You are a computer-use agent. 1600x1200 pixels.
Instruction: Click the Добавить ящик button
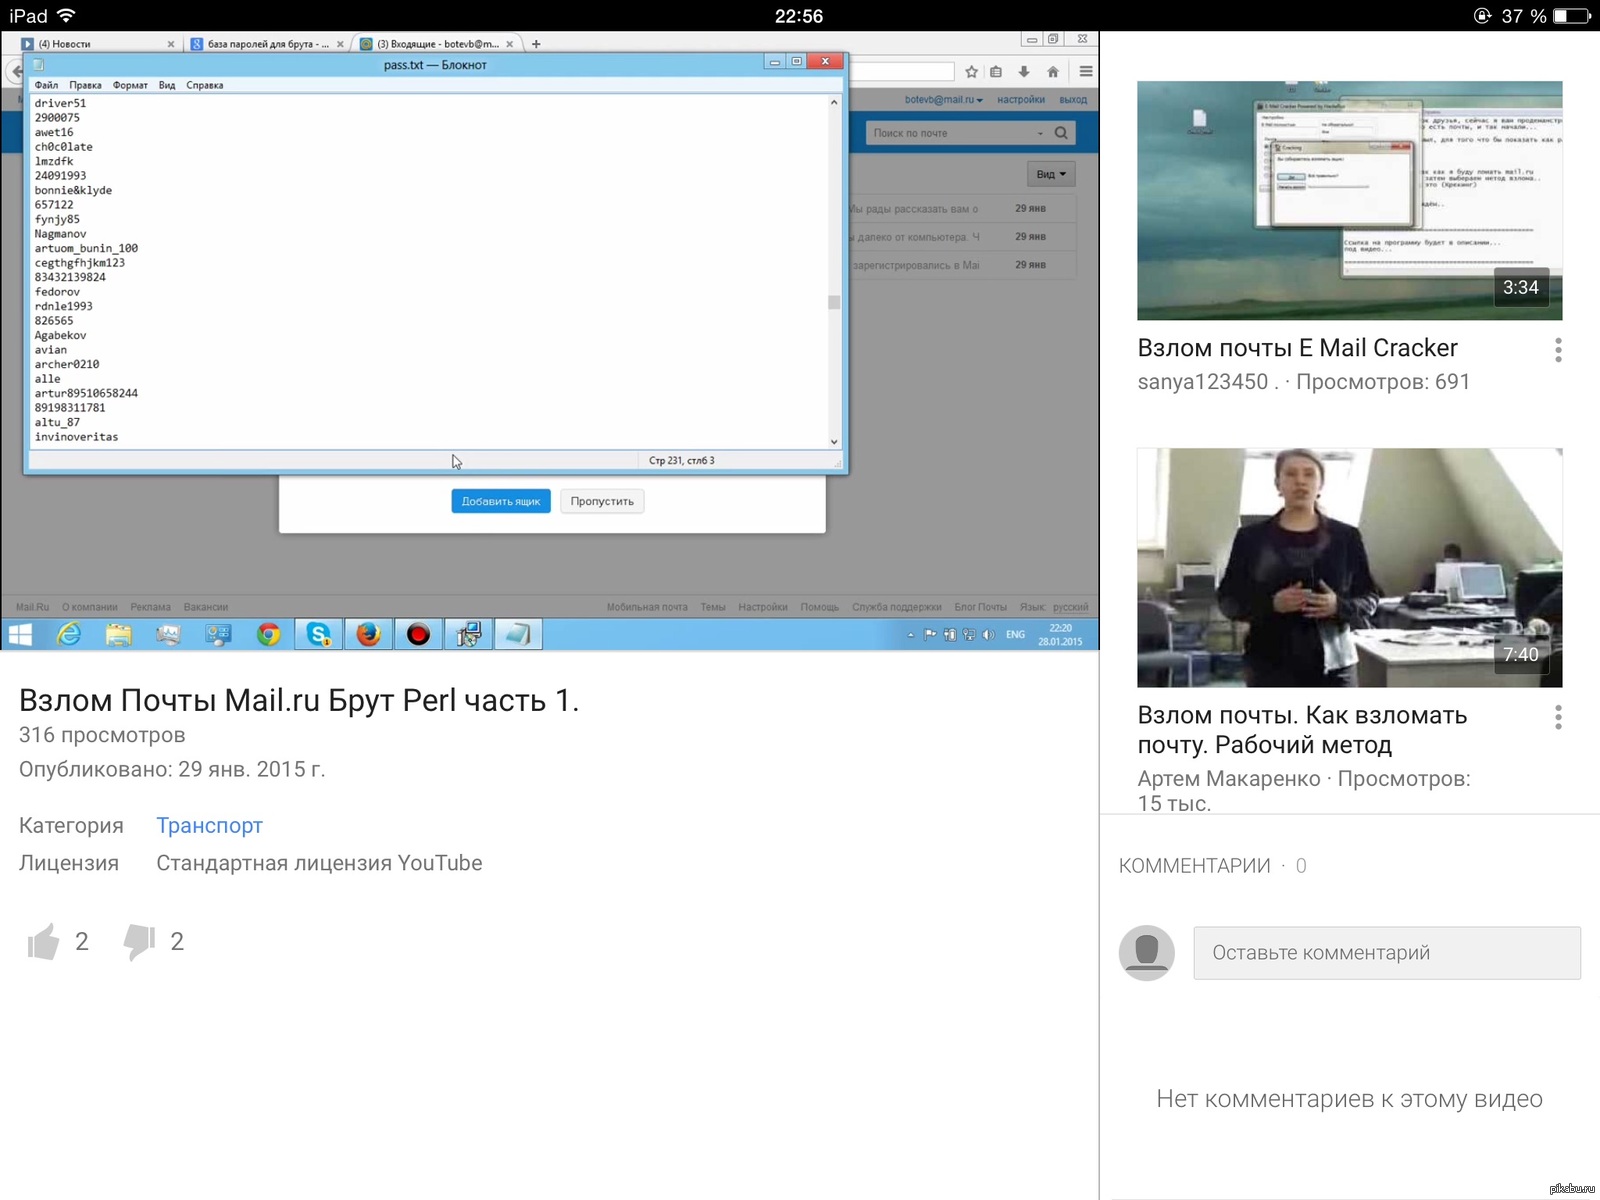click(x=501, y=501)
